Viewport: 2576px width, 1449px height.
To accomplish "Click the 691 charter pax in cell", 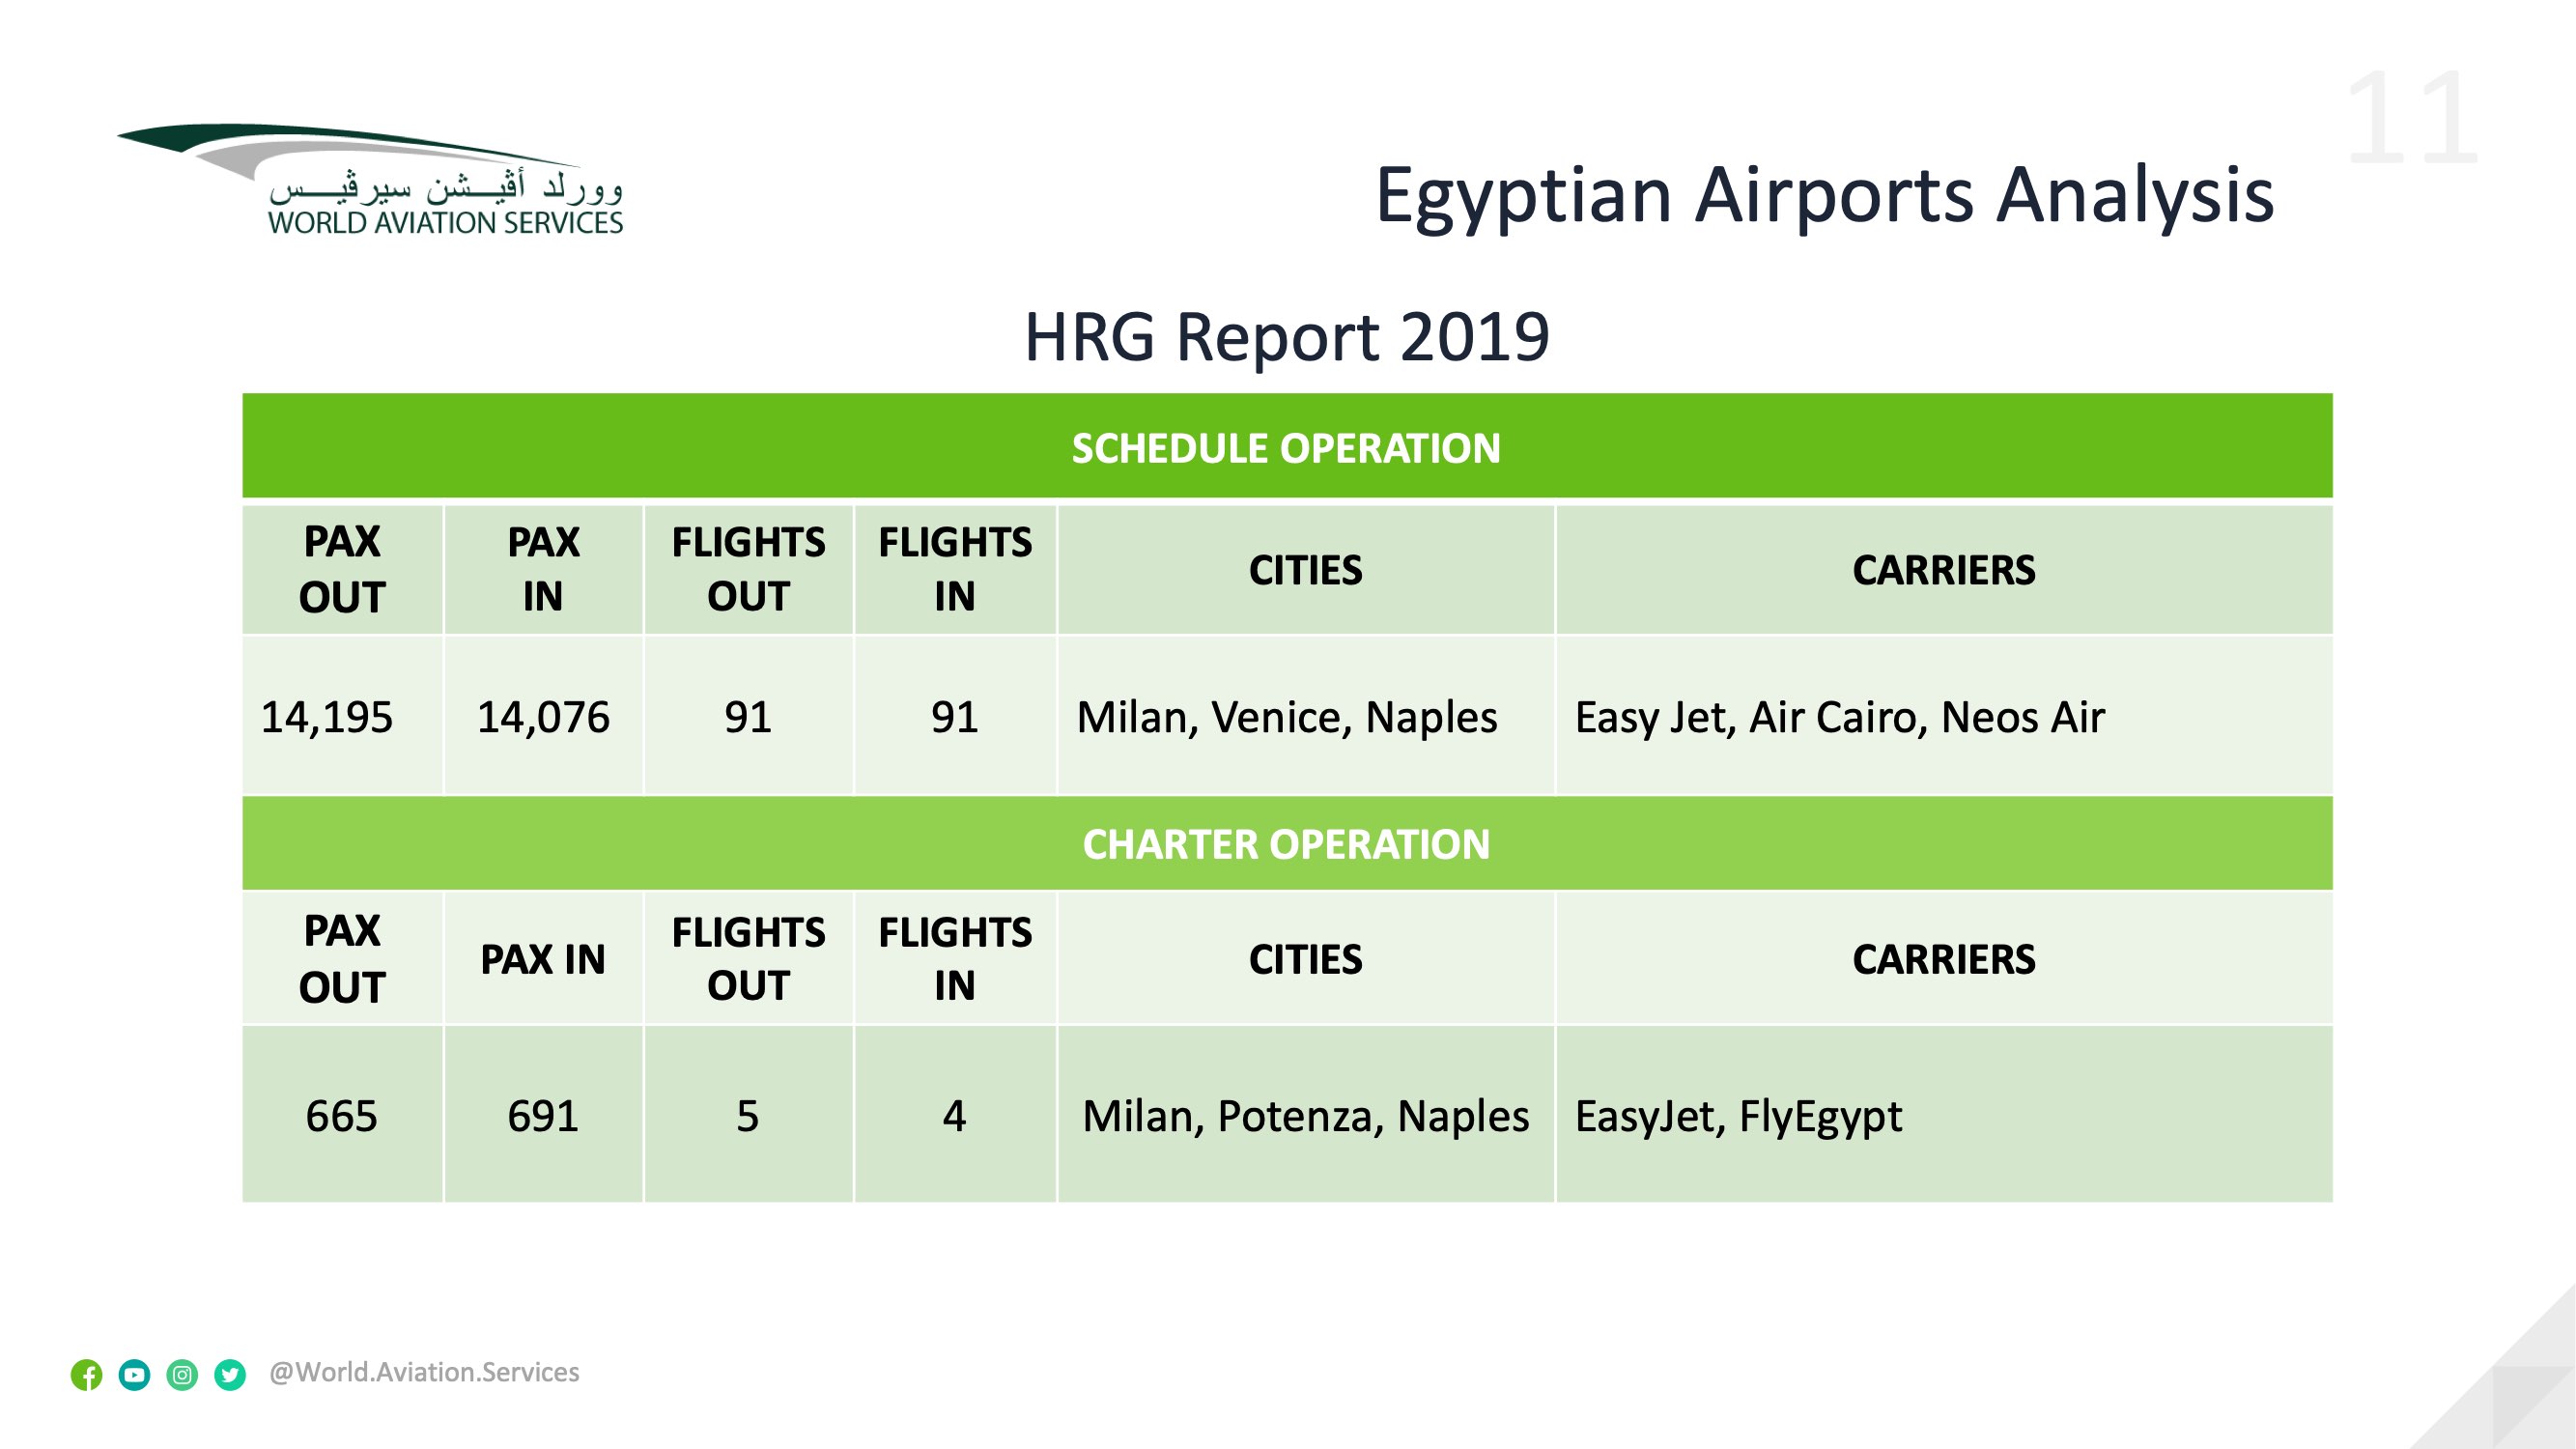I will pyautogui.click(x=543, y=1114).
